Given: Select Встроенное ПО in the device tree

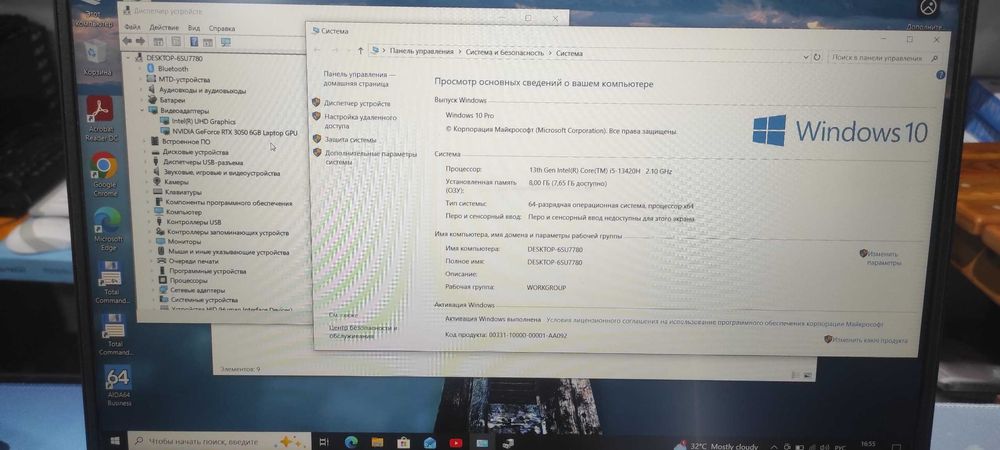Looking at the screenshot, I should pos(186,142).
